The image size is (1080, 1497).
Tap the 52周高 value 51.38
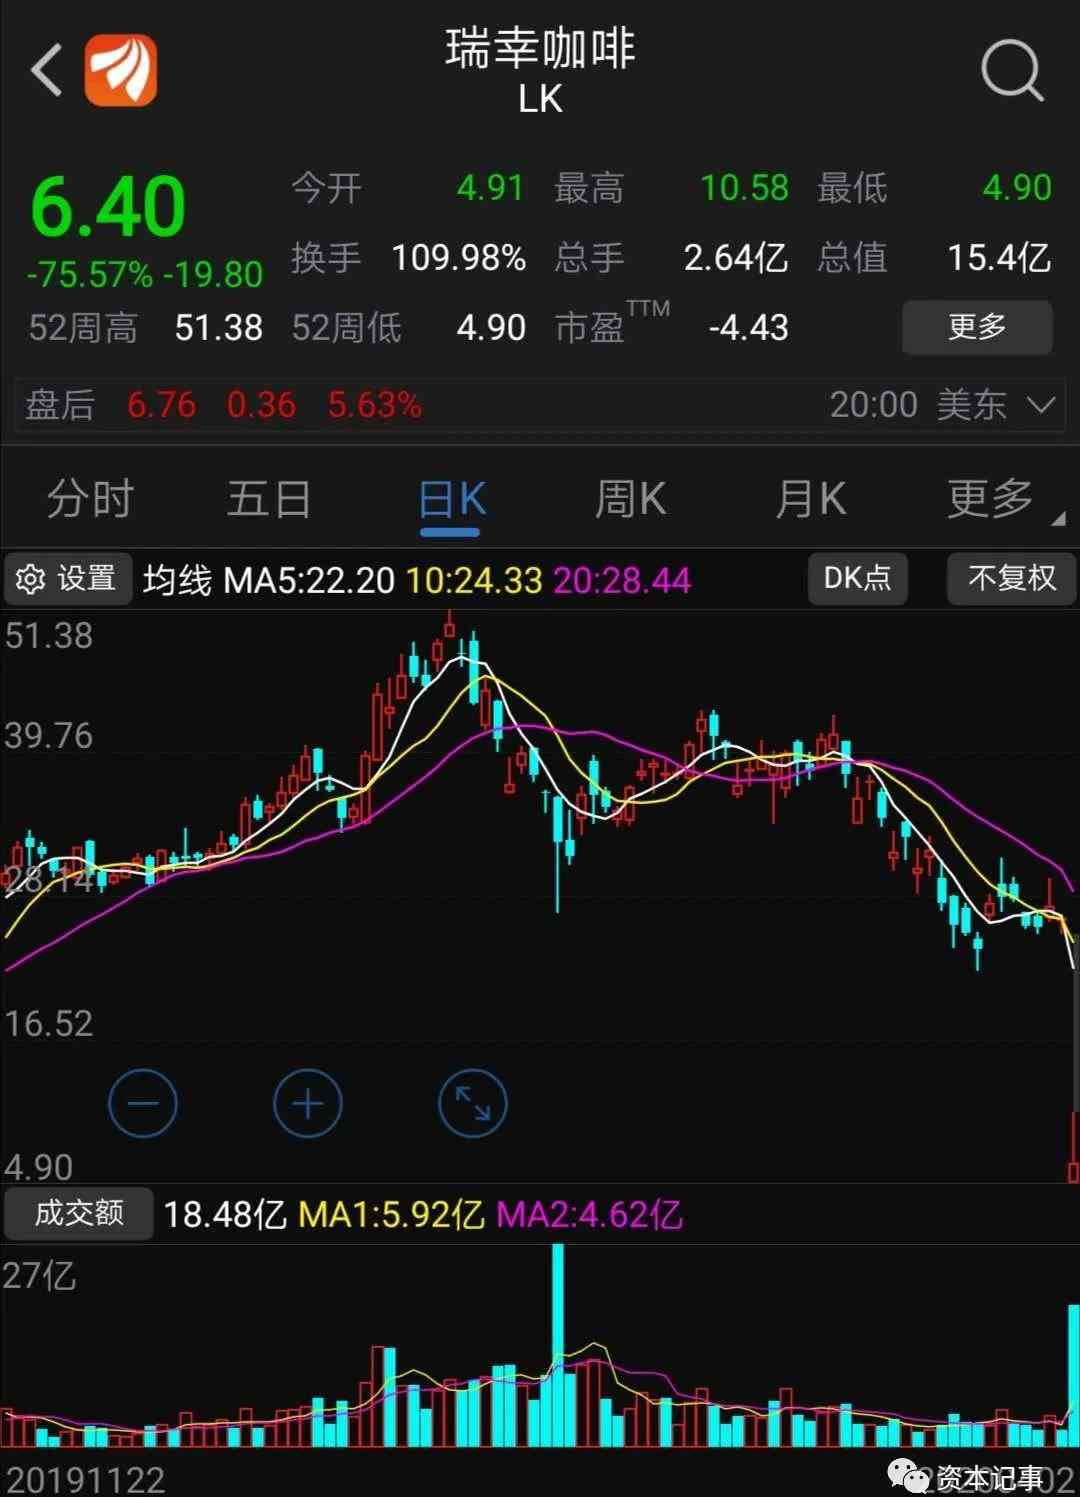[218, 328]
